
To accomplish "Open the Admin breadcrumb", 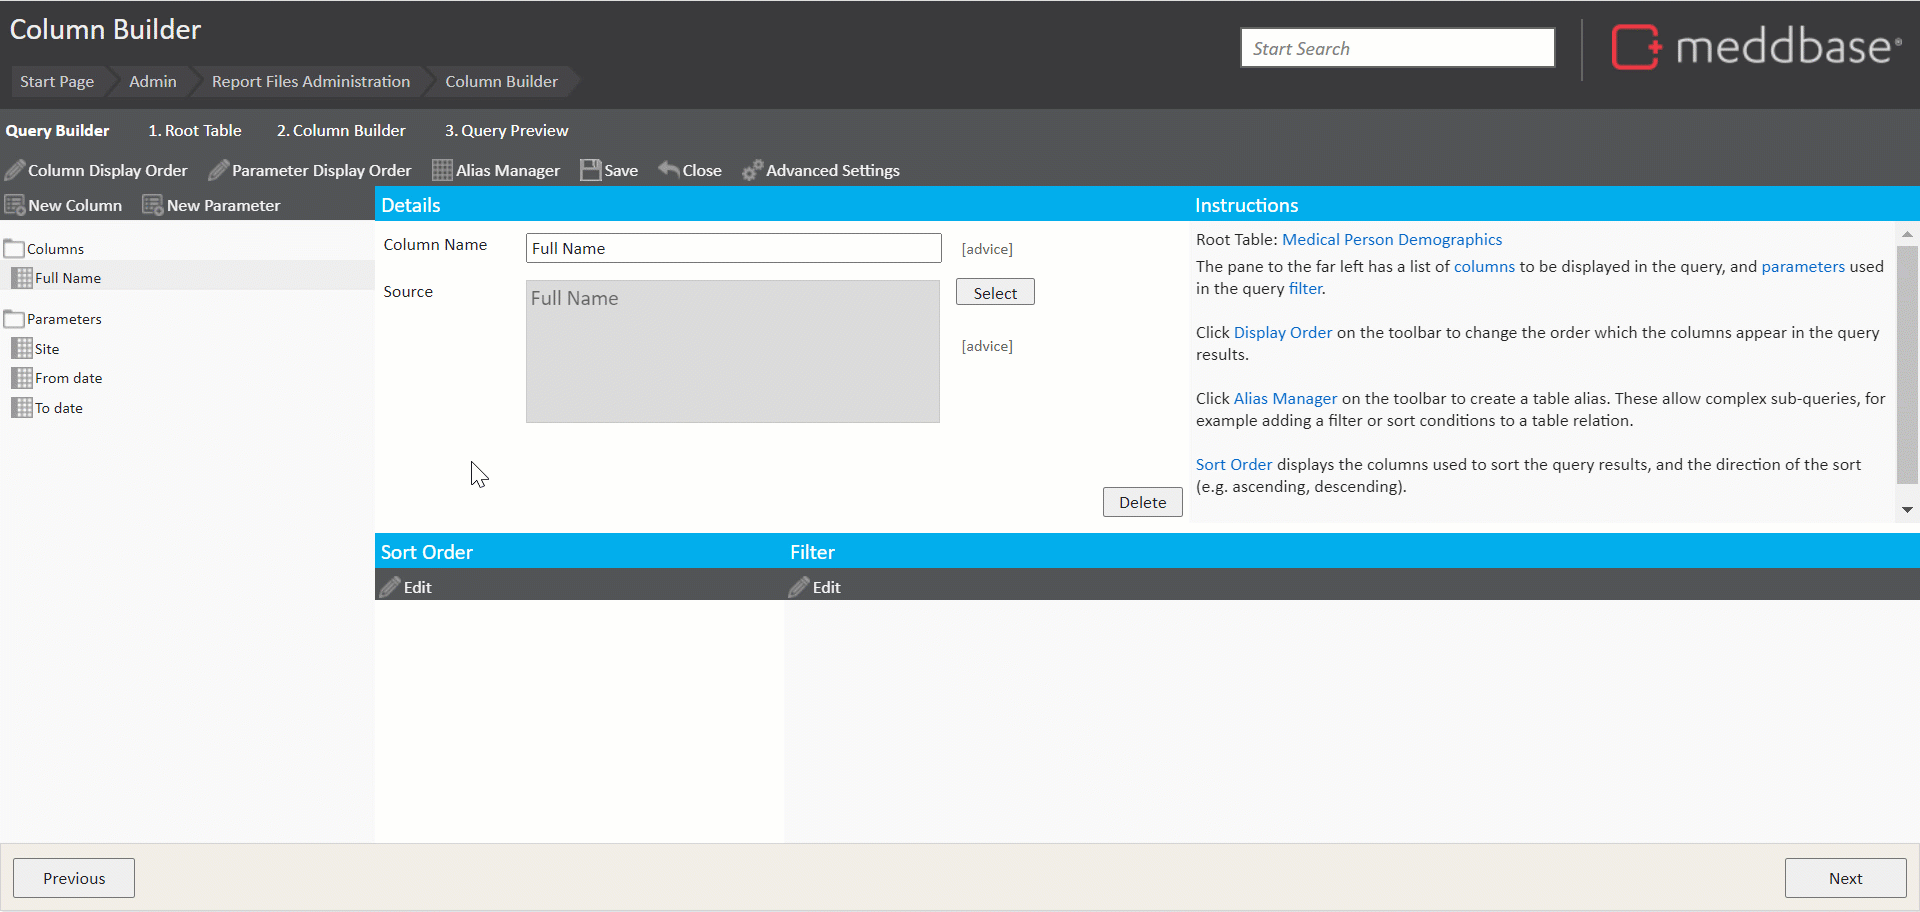I will point(153,82).
